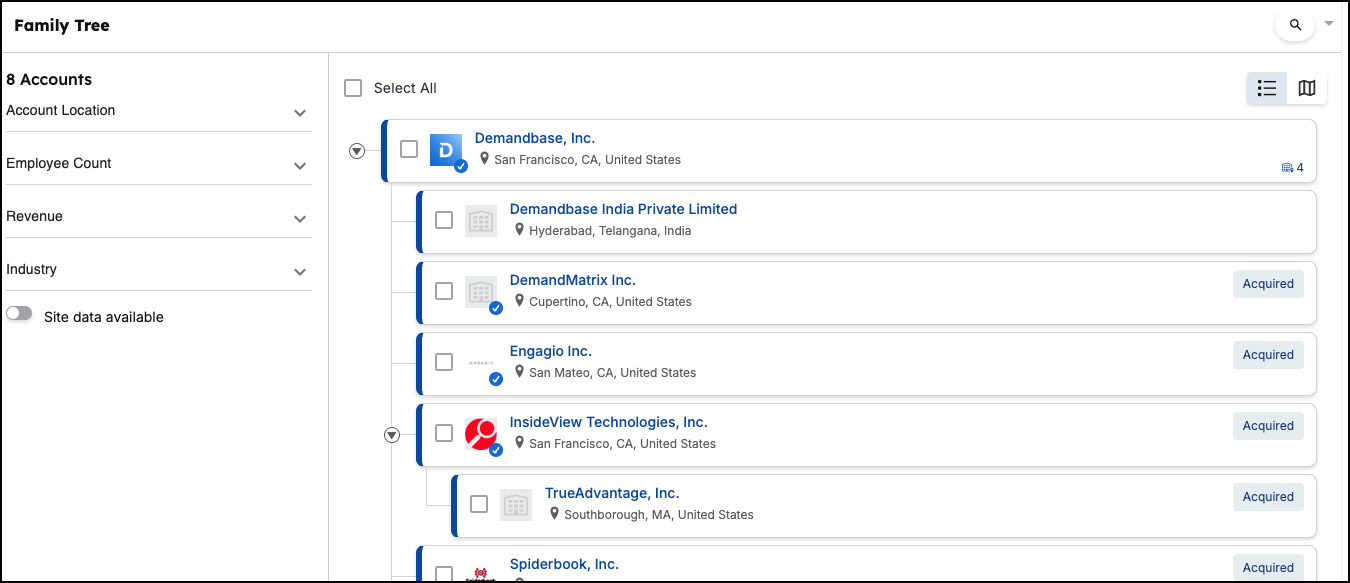
Task: Select the Demandbase India Private Limited checkbox
Action: pyautogui.click(x=444, y=220)
